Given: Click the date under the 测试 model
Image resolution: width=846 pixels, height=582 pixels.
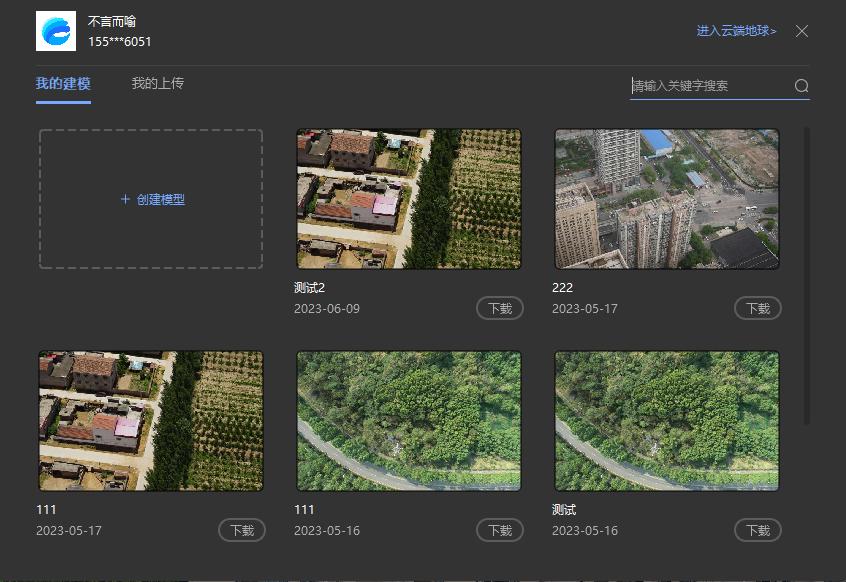Looking at the screenshot, I should coord(585,531).
